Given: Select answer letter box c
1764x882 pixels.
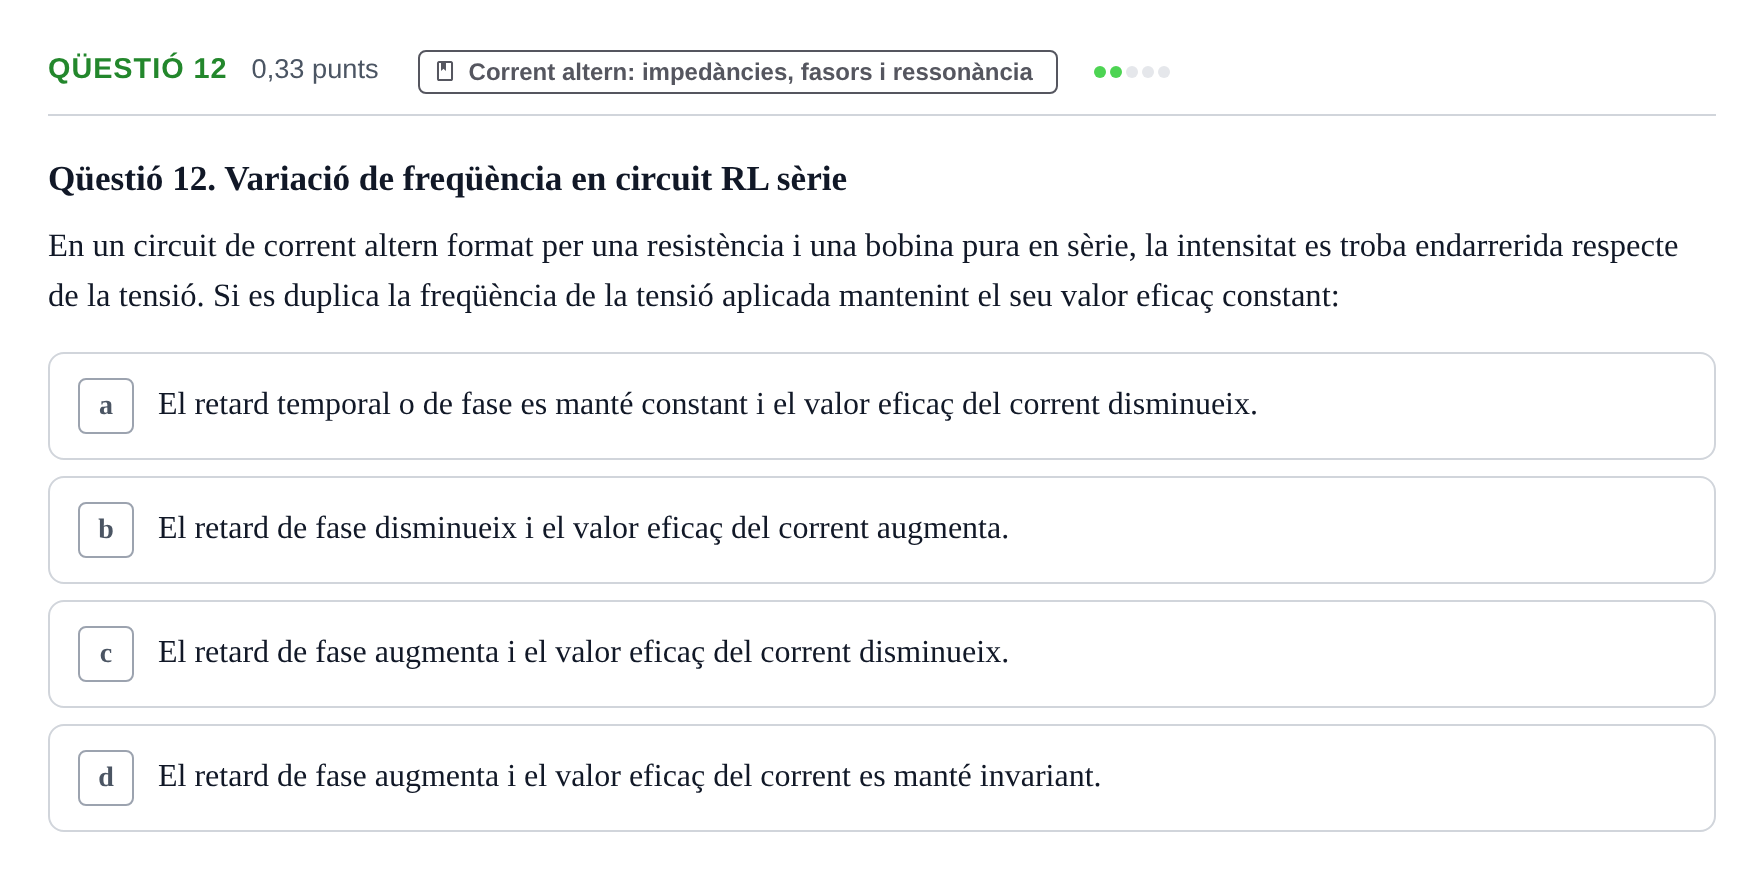Looking at the screenshot, I should [x=106, y=654].
